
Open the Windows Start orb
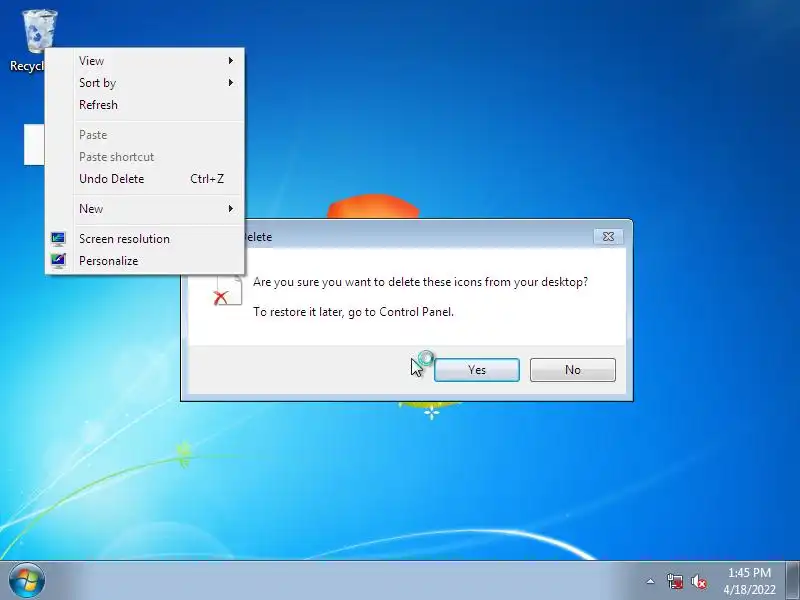(27, 581)
